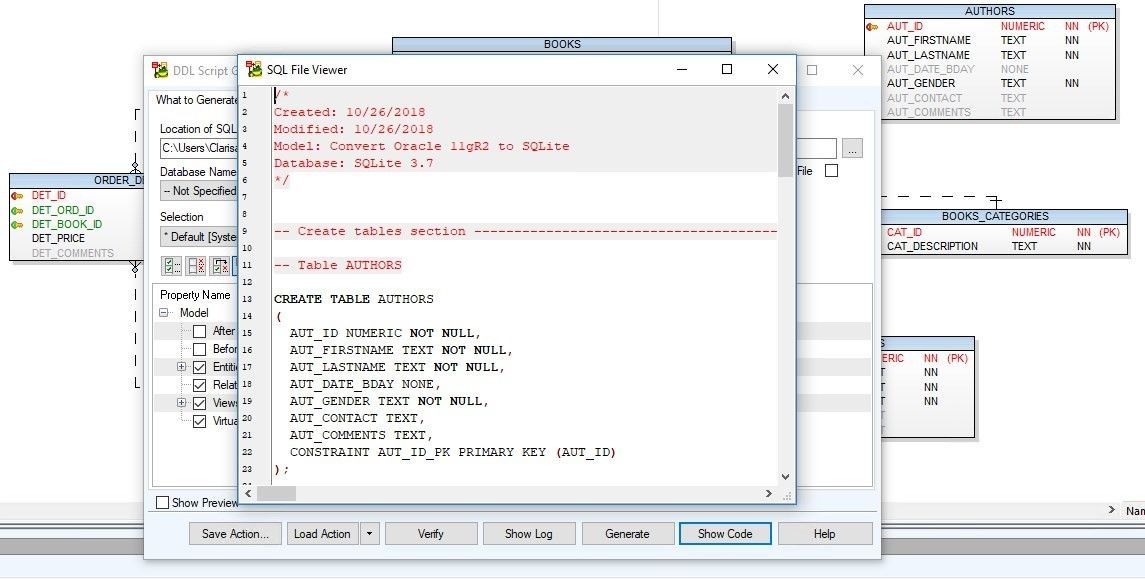Image resolution: width=1145 pixels, height=579 pixels.
Task: Click the '-- Create tables section' comment line
Action: 524,231
